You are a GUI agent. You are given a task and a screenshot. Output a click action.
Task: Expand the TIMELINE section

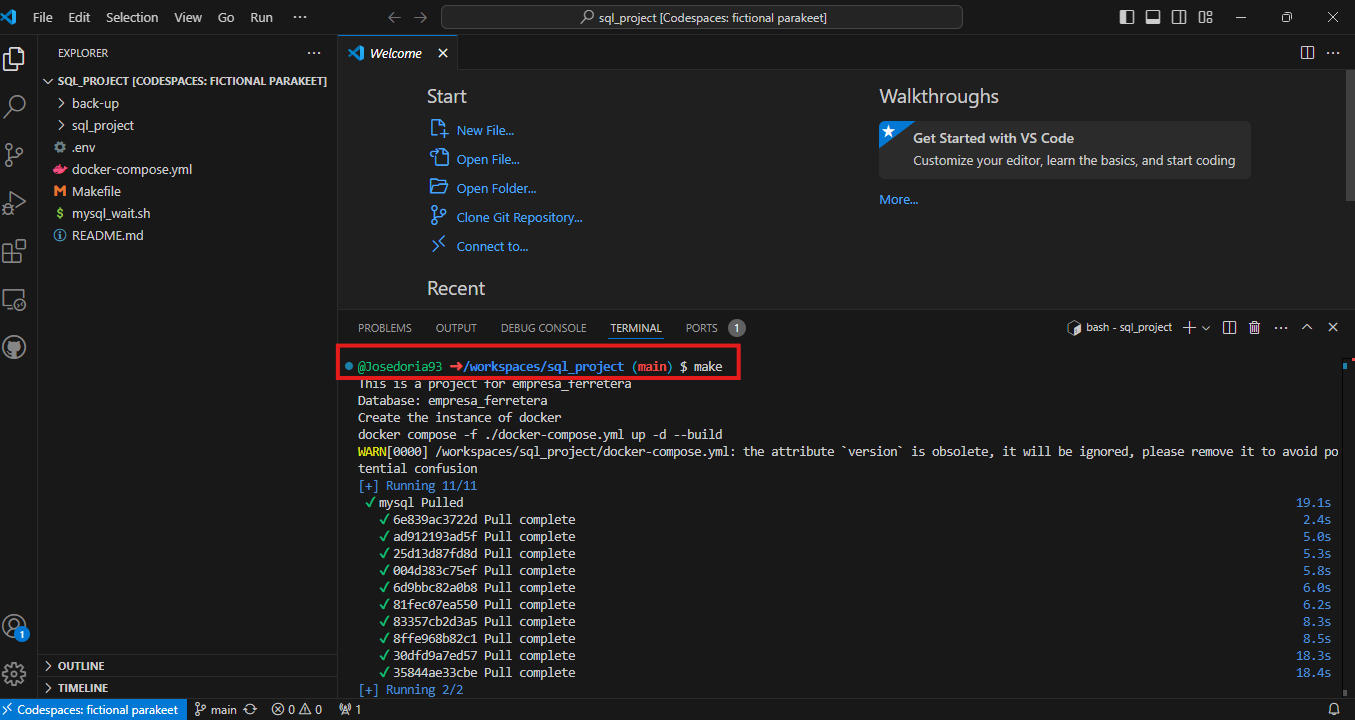[188, 687]
